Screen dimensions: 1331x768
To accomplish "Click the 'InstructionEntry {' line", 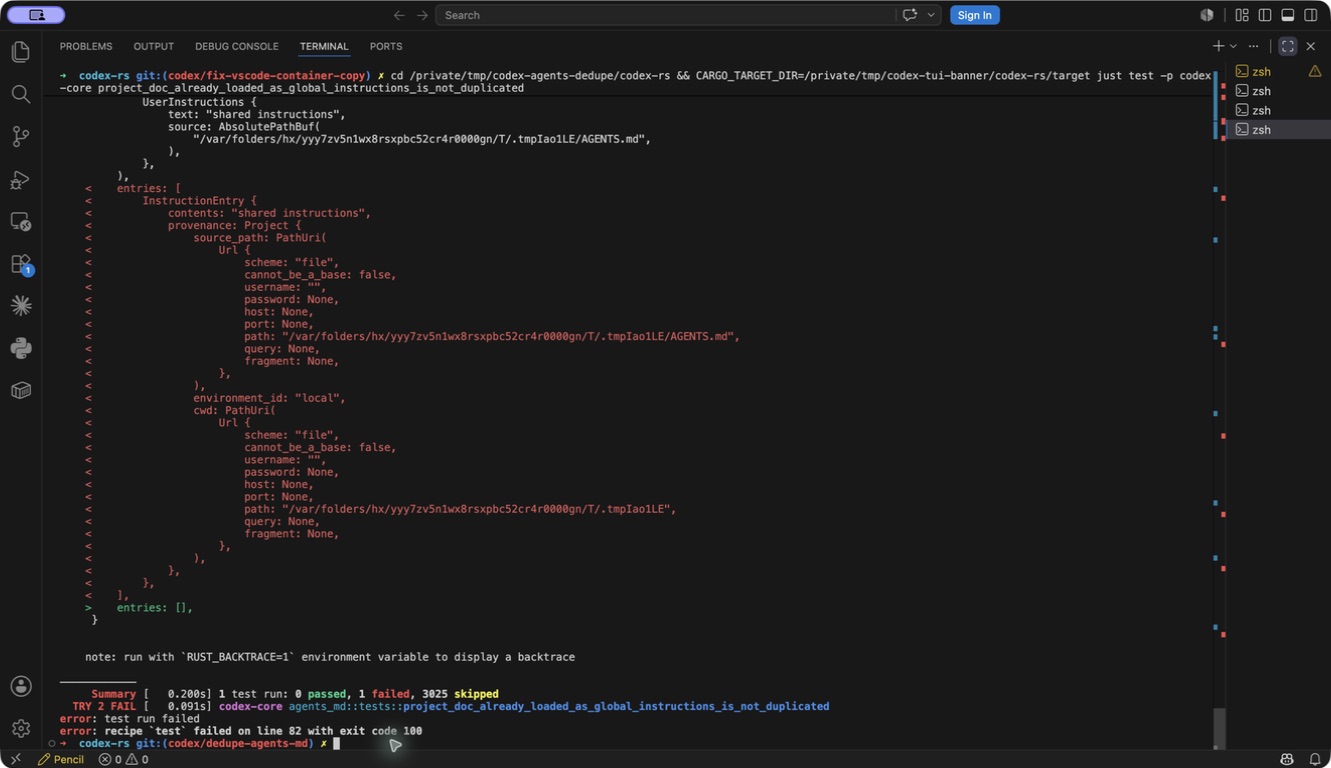I will (x=199, y=201).
